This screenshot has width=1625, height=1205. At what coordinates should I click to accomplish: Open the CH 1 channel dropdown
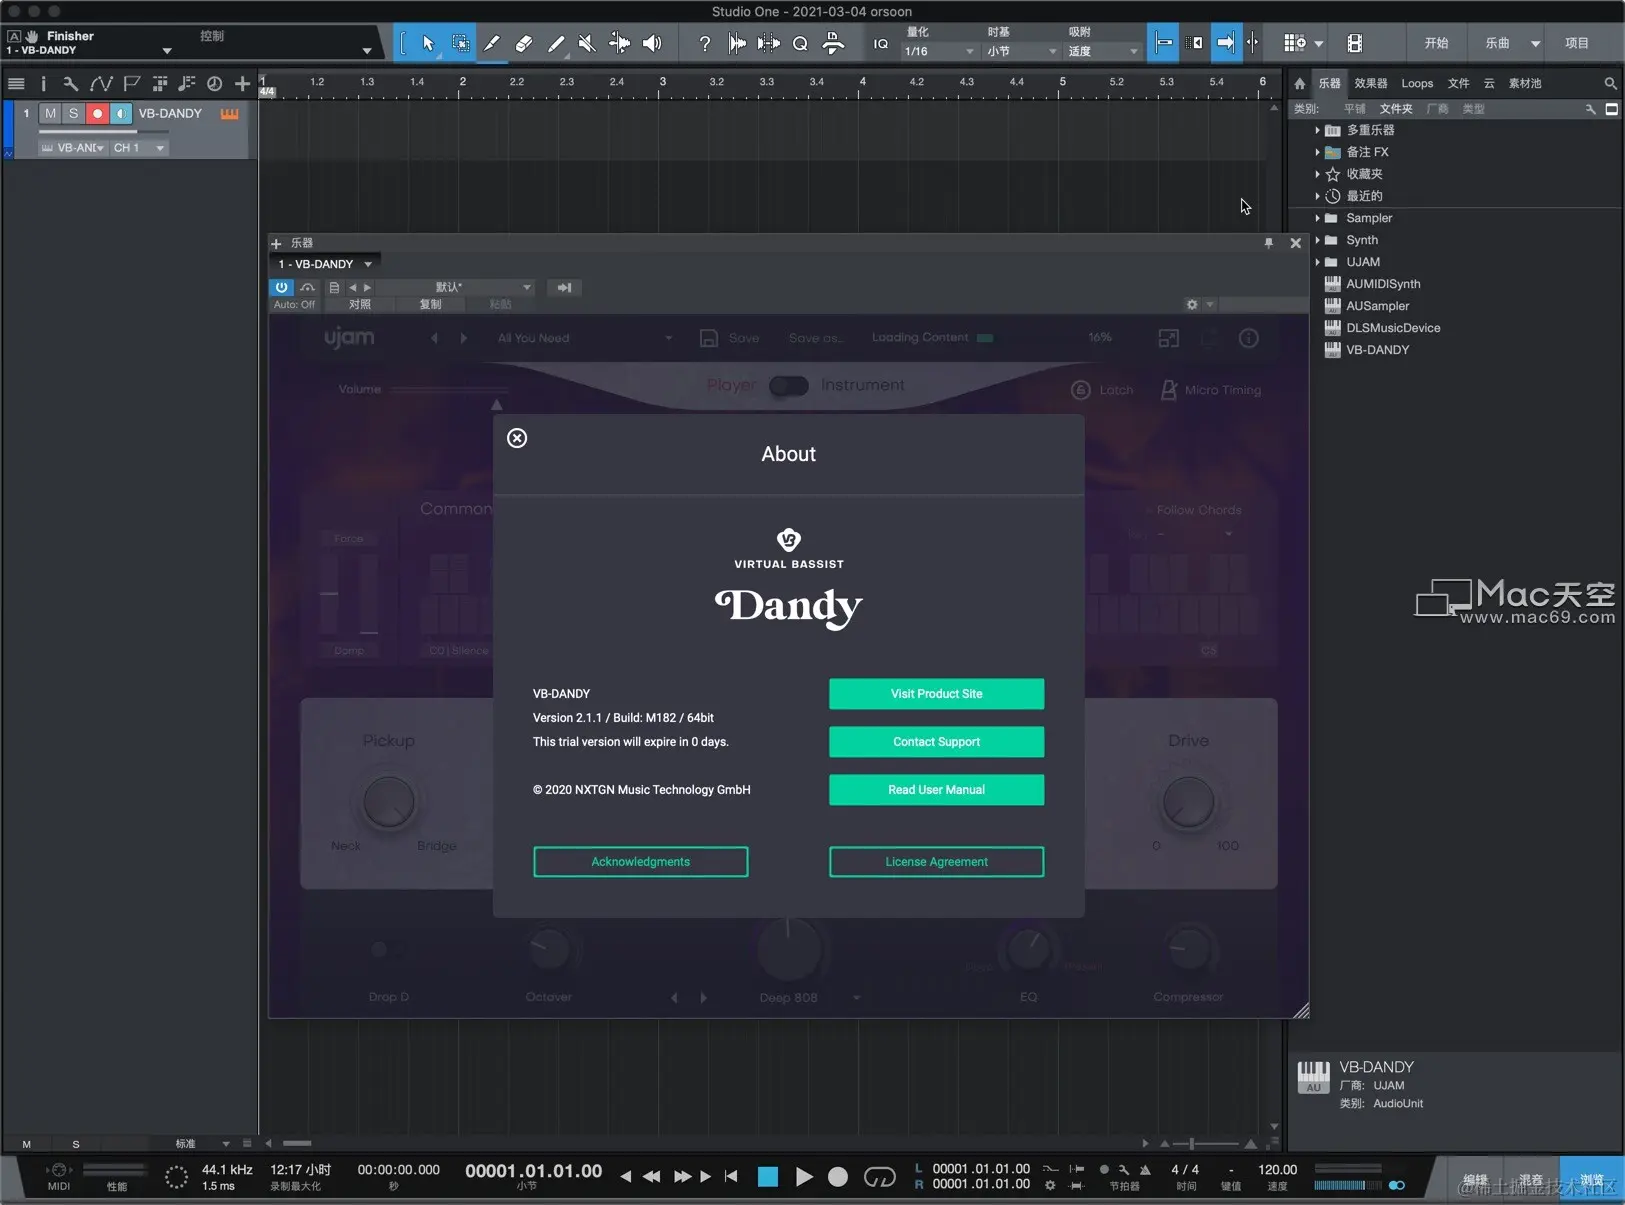tap(138, 148)
